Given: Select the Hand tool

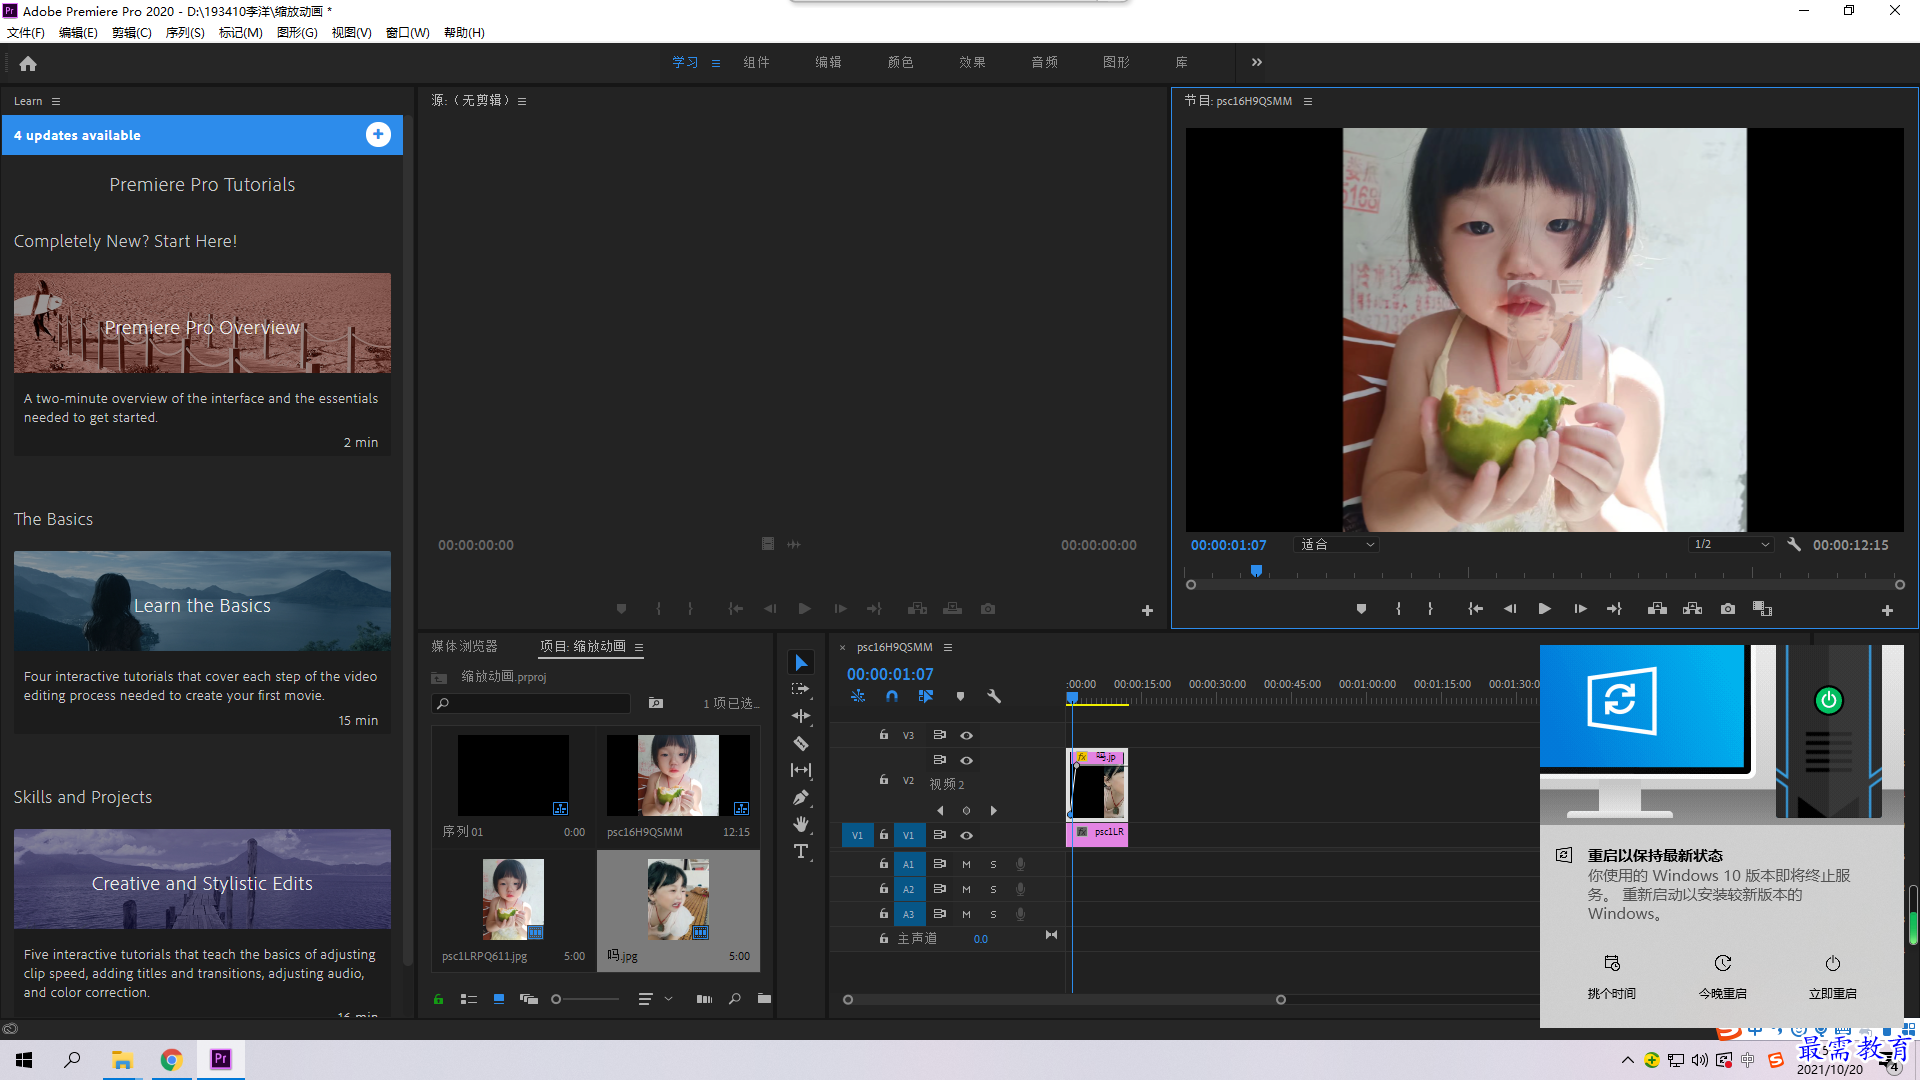Looking at the screenshot, I should tap(801, 824).
